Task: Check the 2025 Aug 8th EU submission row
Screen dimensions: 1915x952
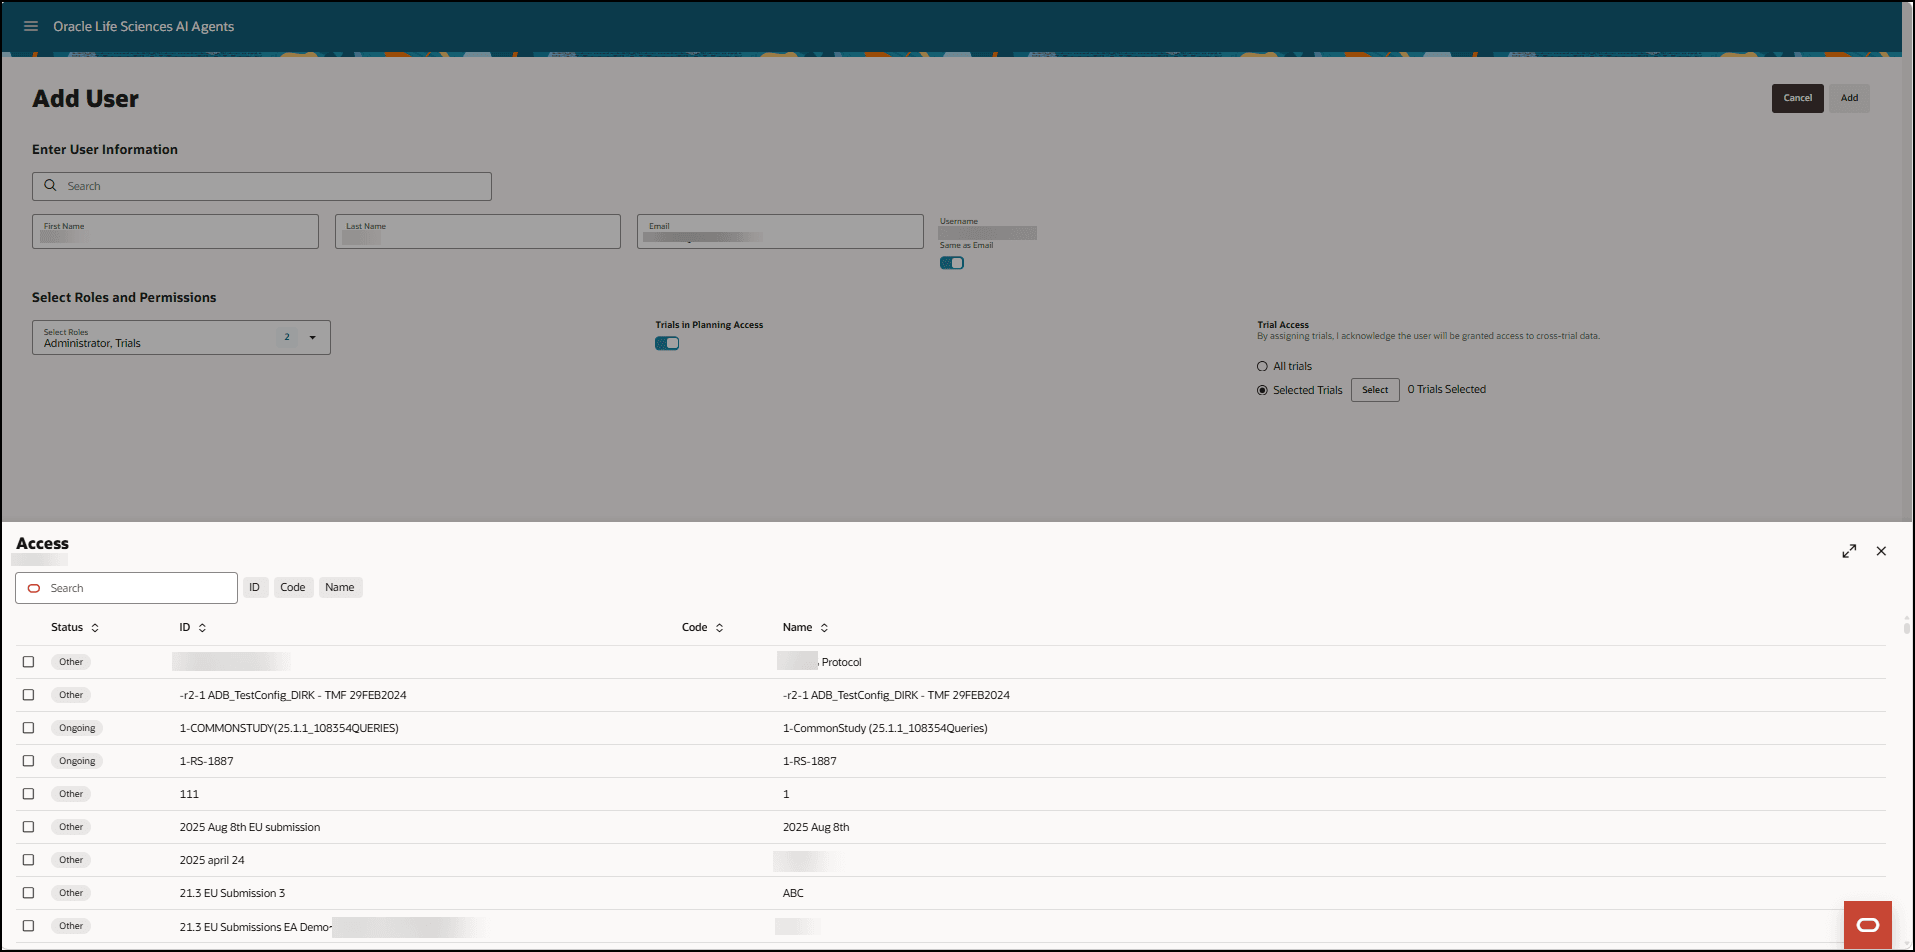Action: [28, 827]
